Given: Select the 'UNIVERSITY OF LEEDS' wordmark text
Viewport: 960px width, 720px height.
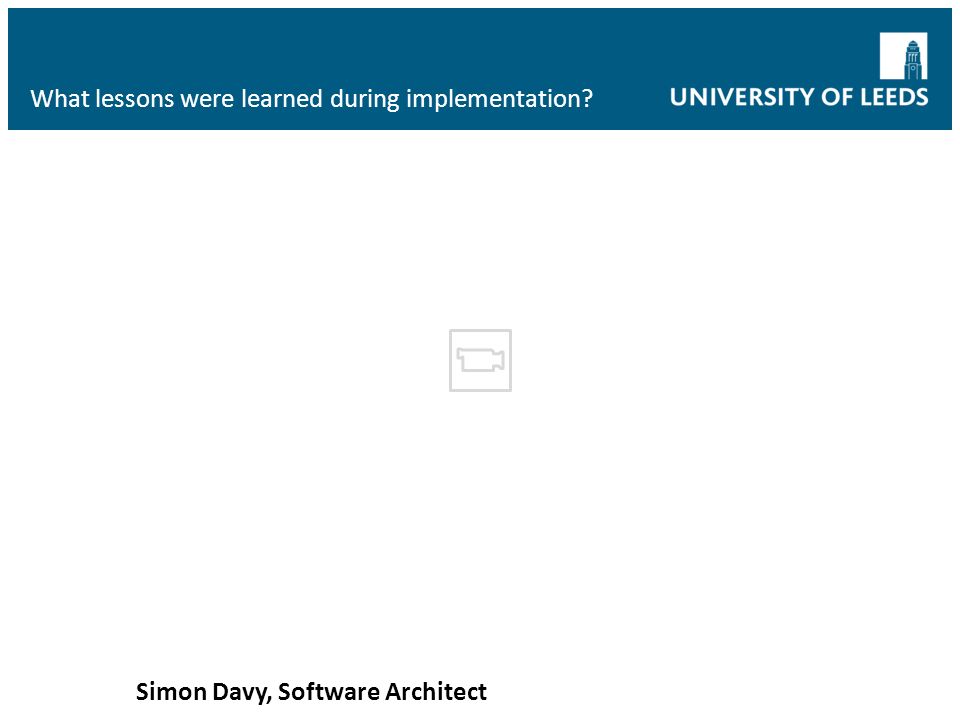Looking at the screenshot, I should pyautogui.click(x=799, y=97).
